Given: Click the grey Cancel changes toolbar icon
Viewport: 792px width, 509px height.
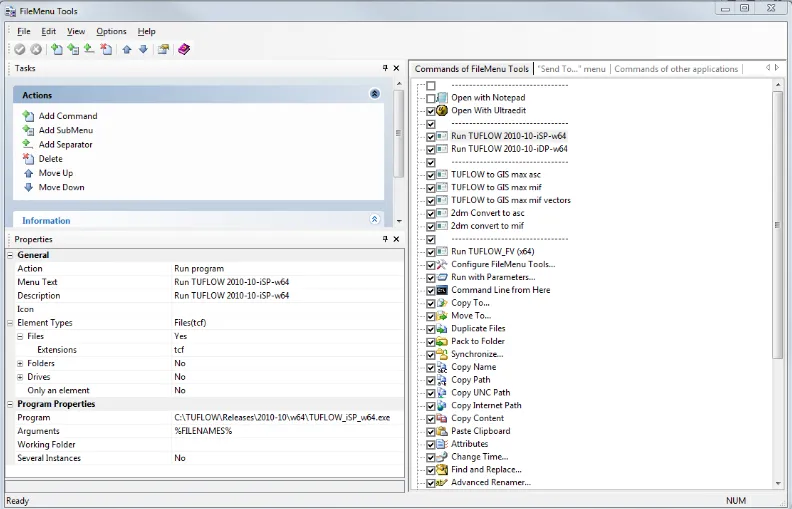Looking at the screenshot, I should 36,49.
